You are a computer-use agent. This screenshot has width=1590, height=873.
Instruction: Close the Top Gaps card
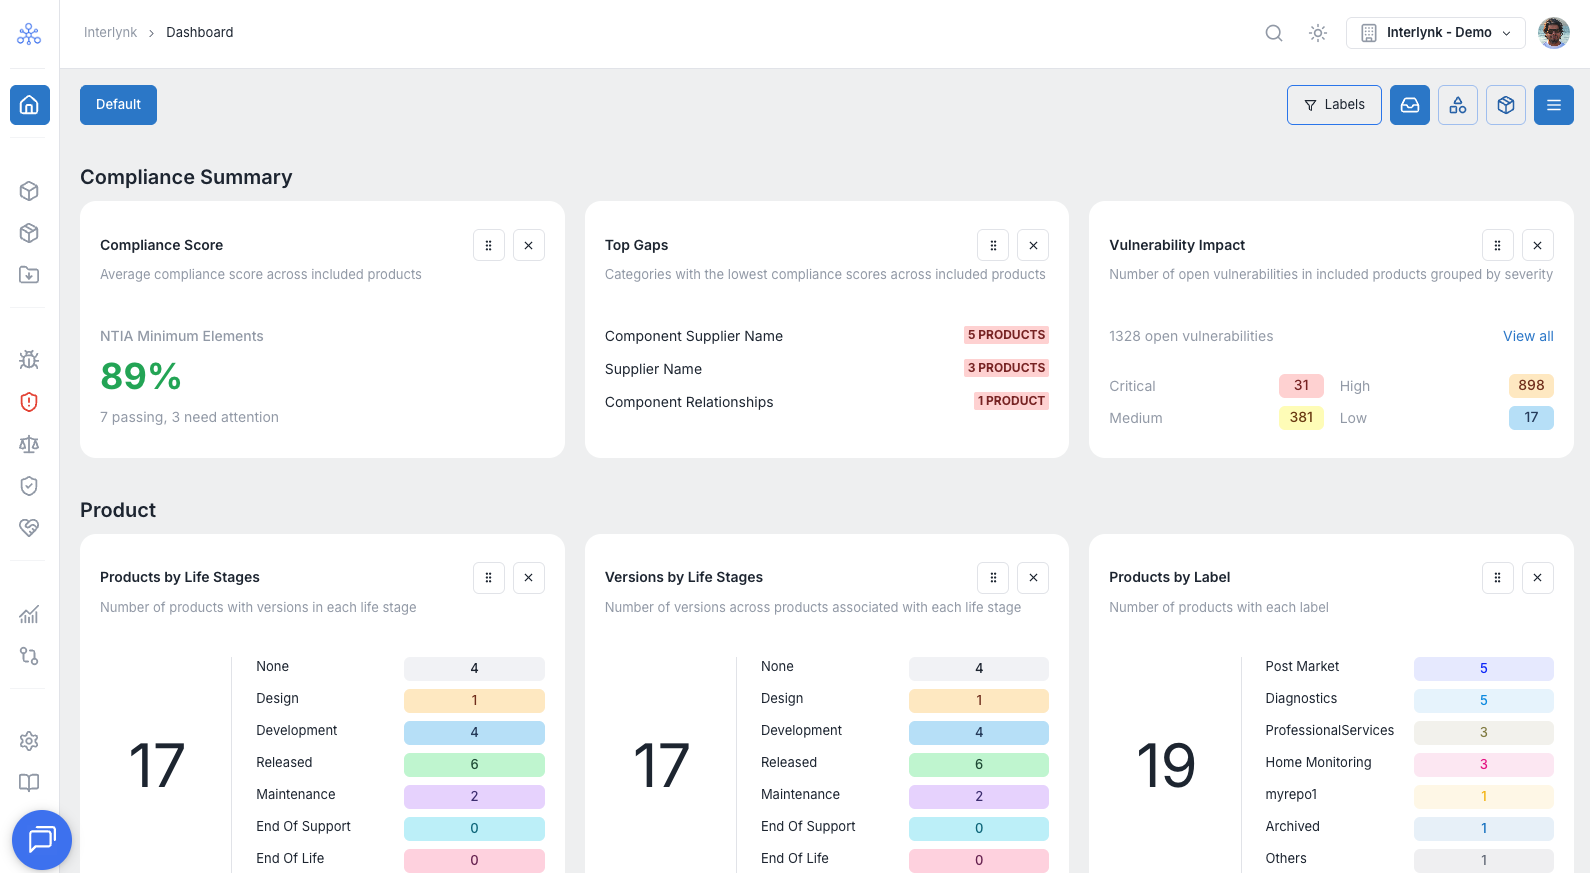(x=1033, y=245)
